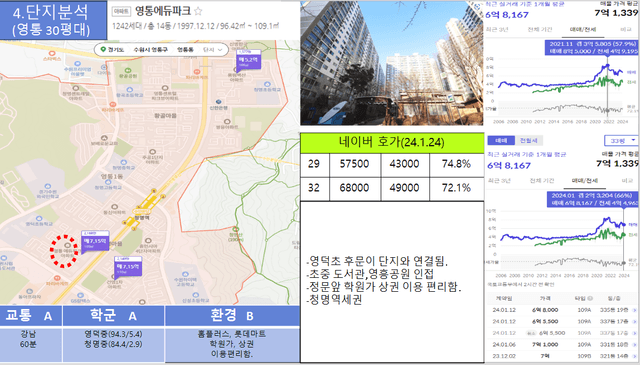
Task: Open details arrow for 337동 17층 6억 5,500 row
Action: (635, 322)
